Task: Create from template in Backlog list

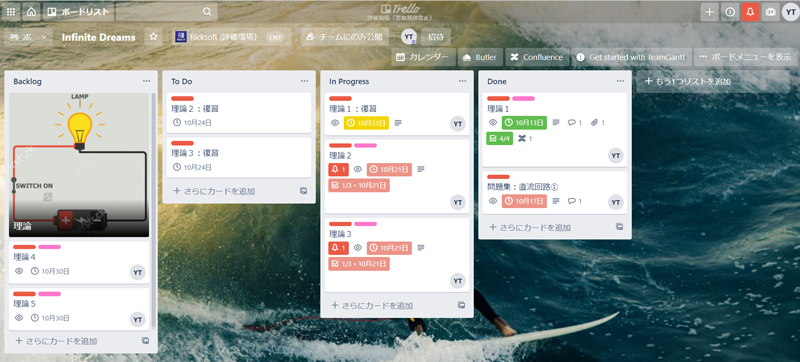Action: click(x=145, y=341)
